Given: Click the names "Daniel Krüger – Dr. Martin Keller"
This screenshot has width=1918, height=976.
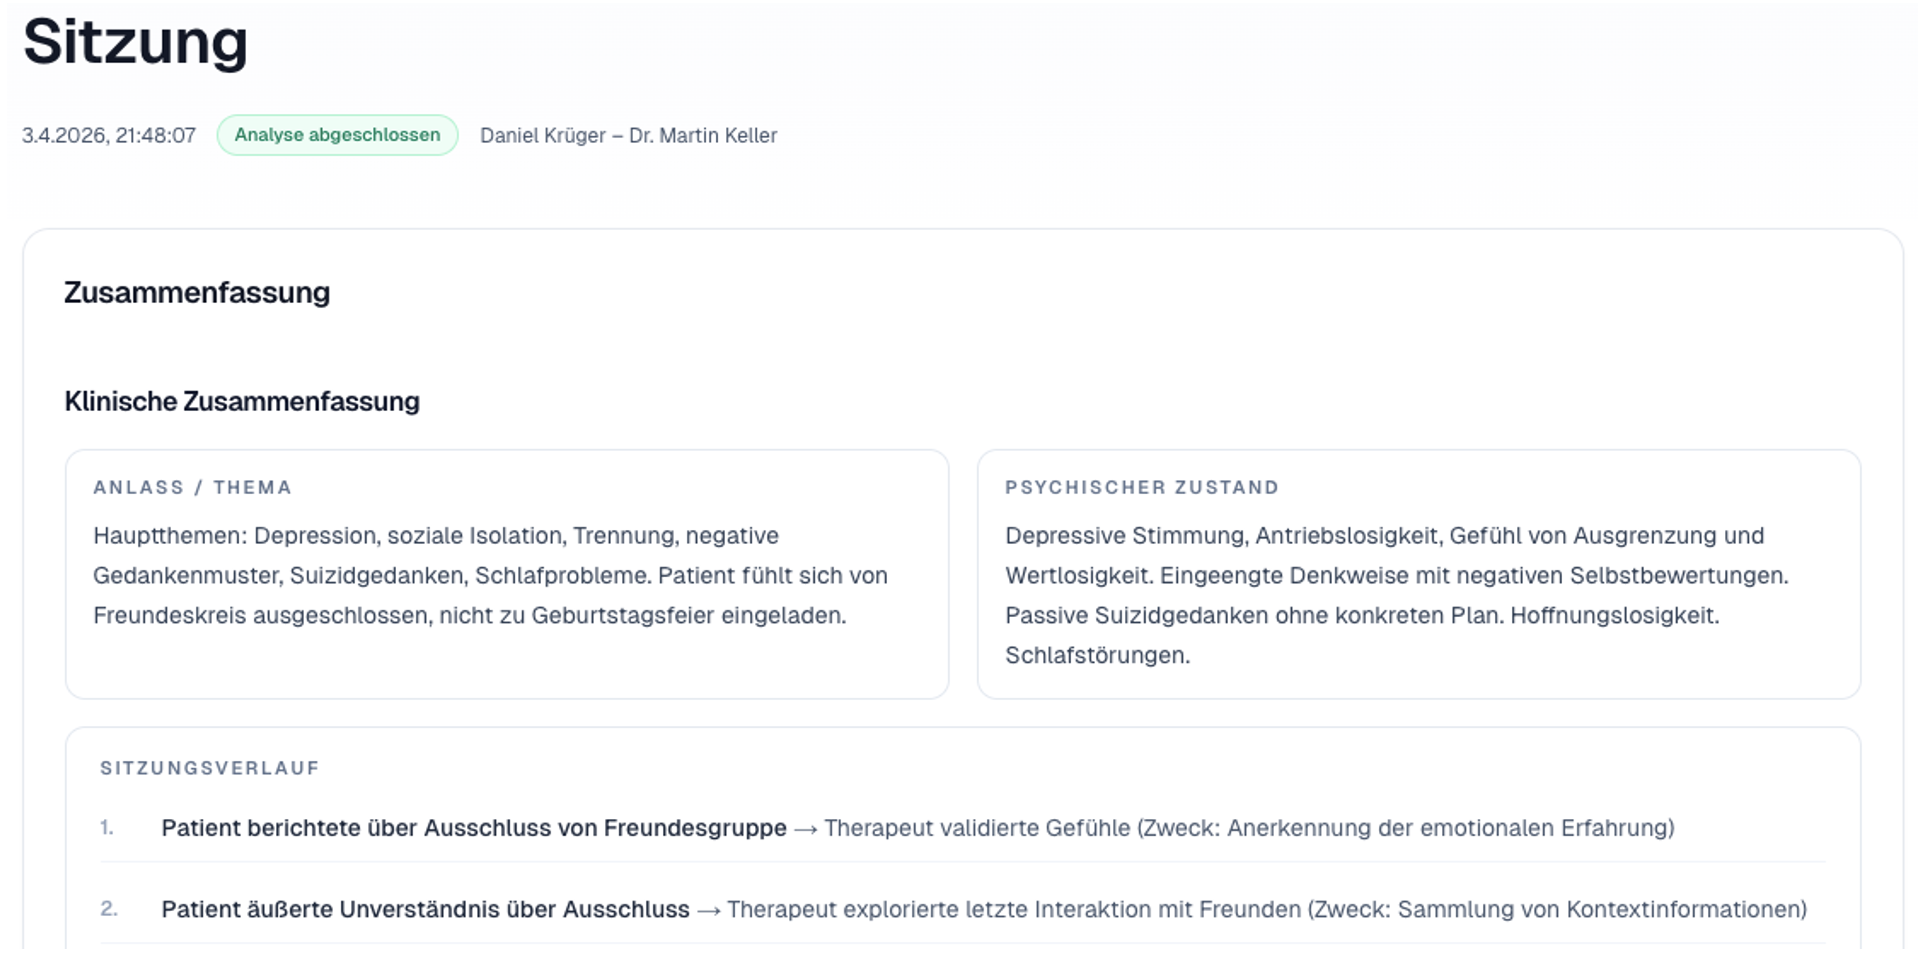Looking at the screenshot, I should click(628, 136).
